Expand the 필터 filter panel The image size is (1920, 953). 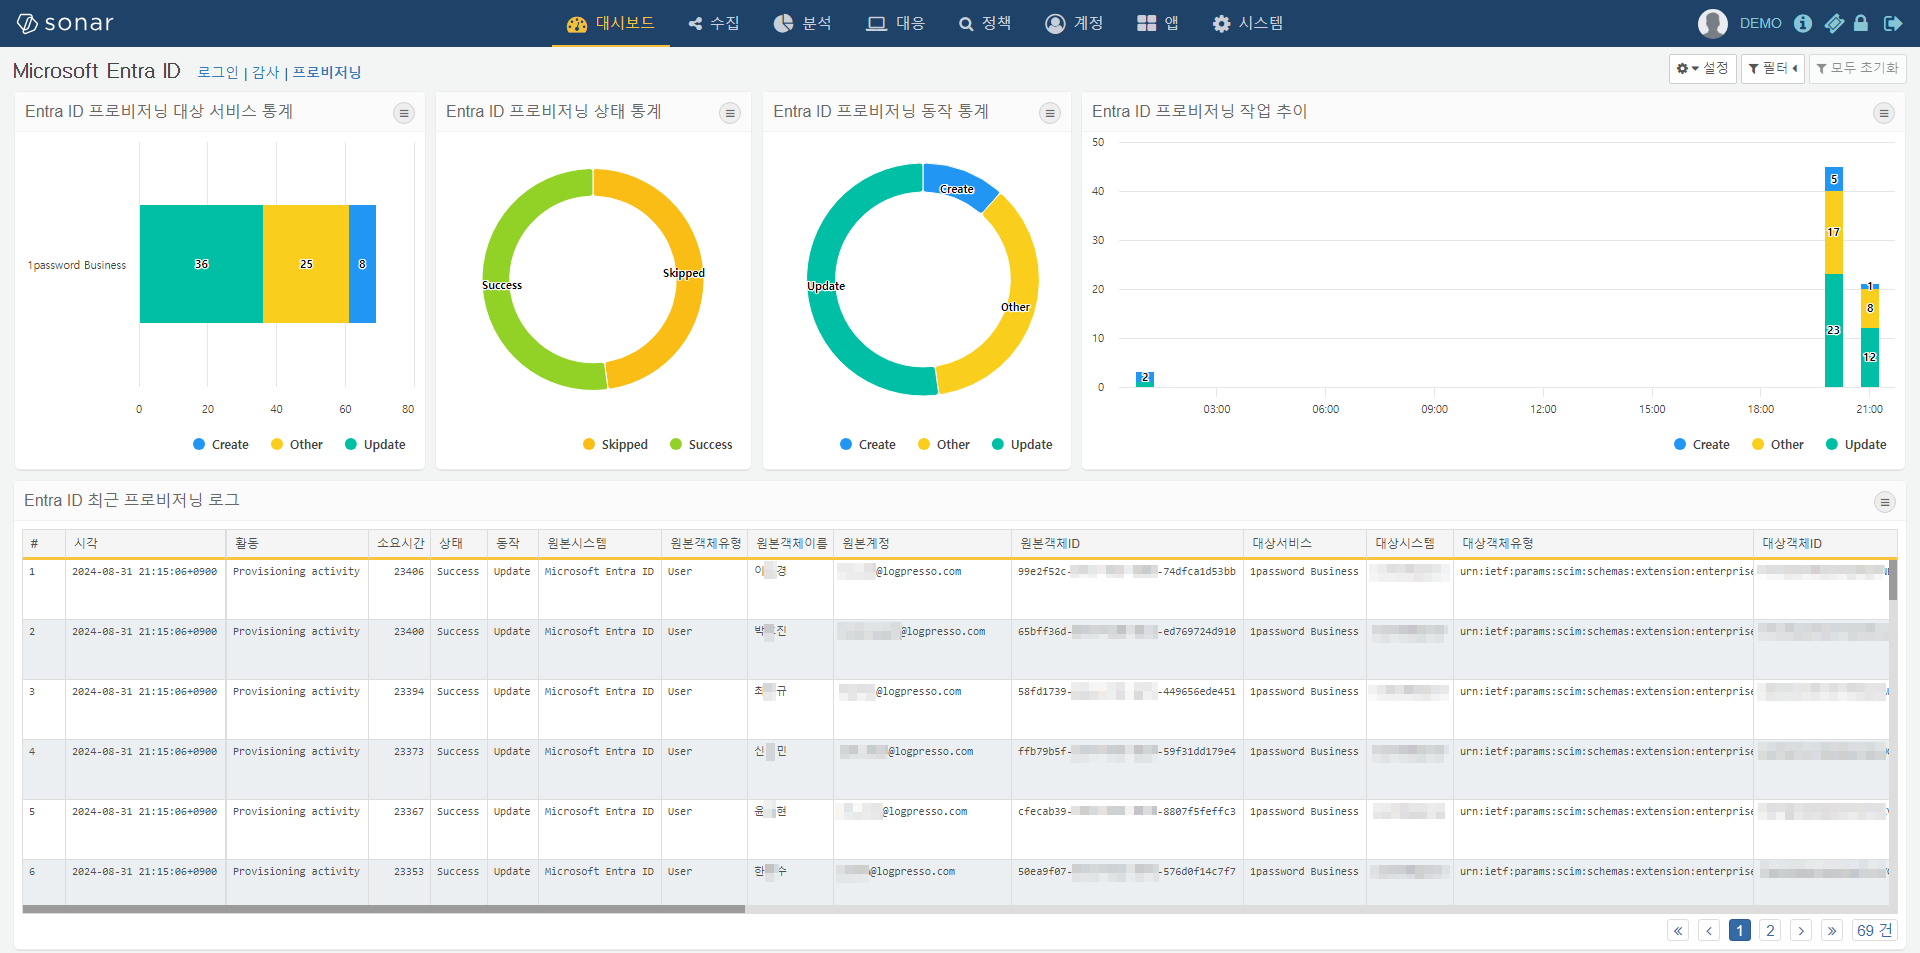(x=1773, y=68)
